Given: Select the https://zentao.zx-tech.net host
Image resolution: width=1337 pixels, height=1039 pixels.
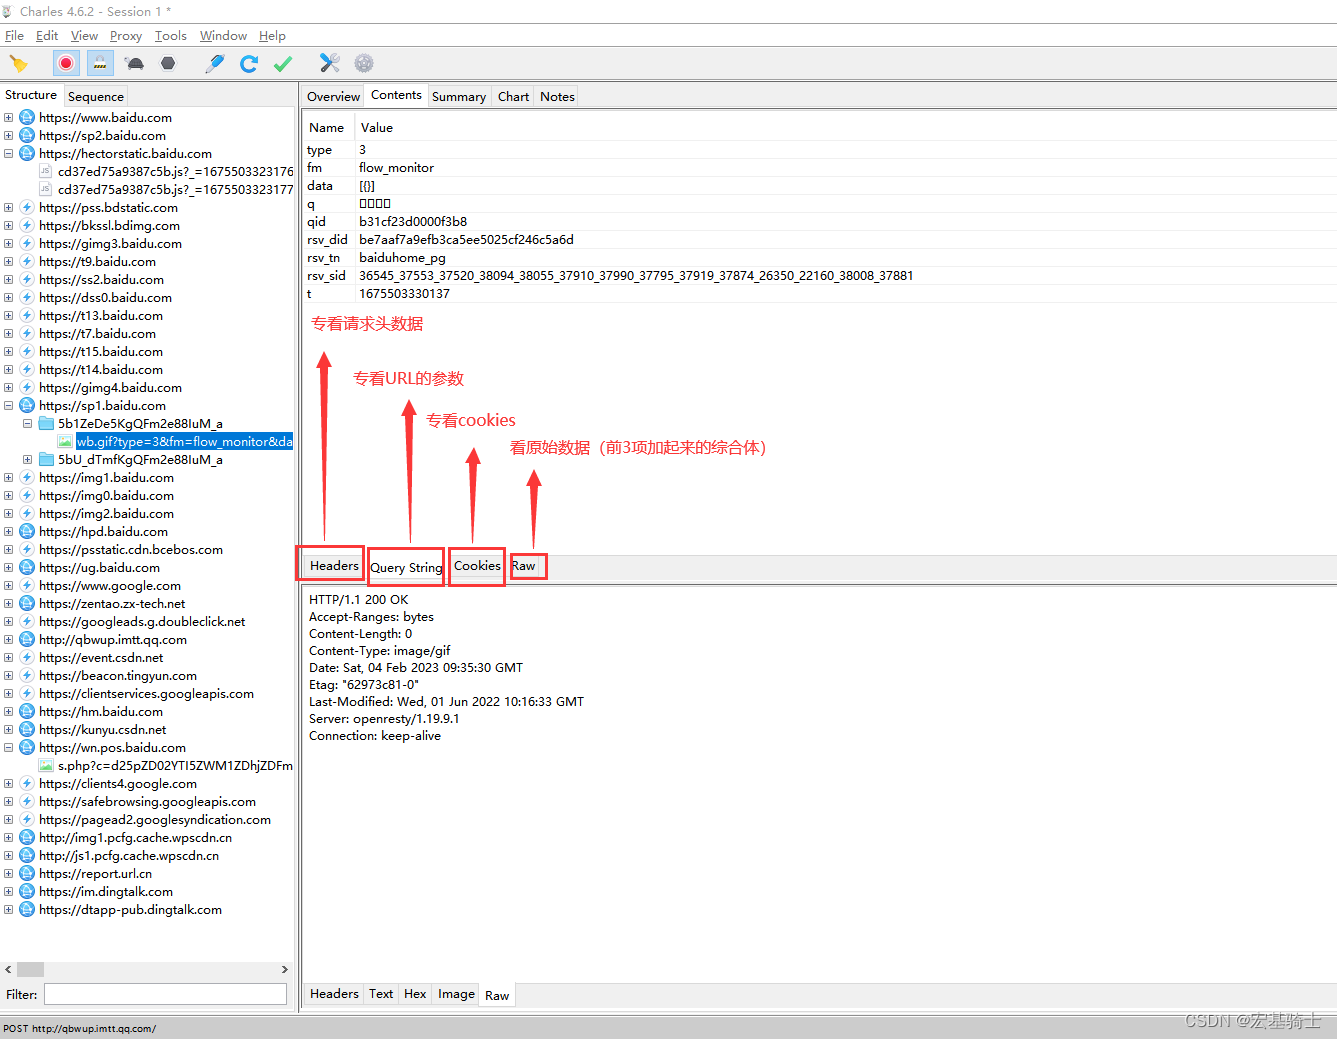Looking at the screenshot, I should click(112, 604).
